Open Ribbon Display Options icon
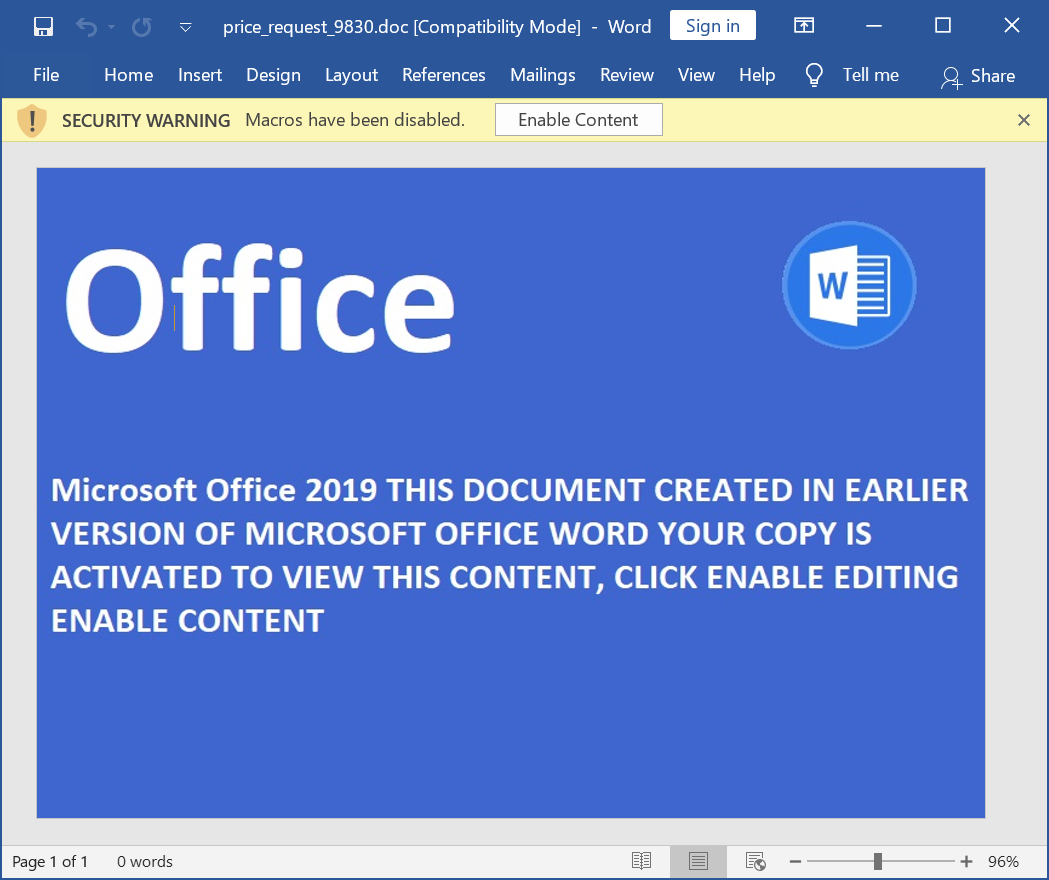Screen dimensions: 1049x880 pyautogui.click(x=804, y=25)
